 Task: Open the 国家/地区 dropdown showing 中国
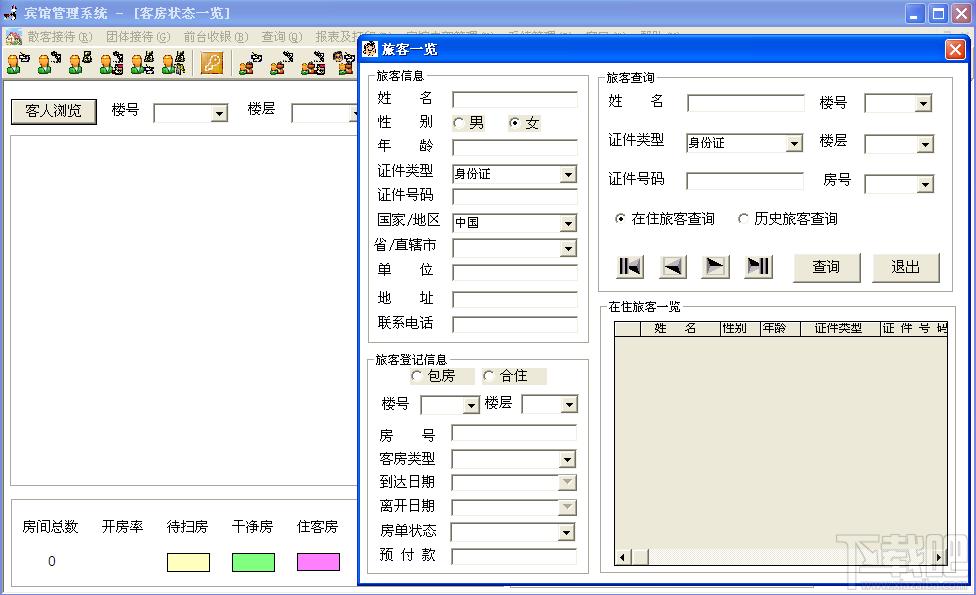point(568,223)
